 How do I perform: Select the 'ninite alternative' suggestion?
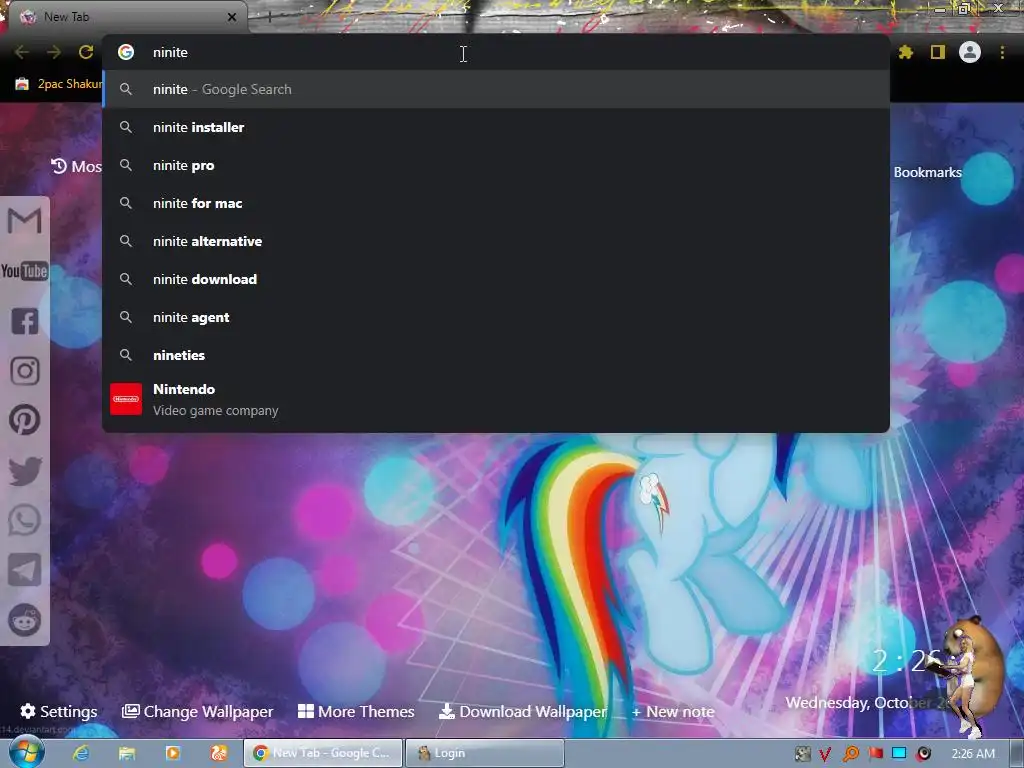[496, 241]
